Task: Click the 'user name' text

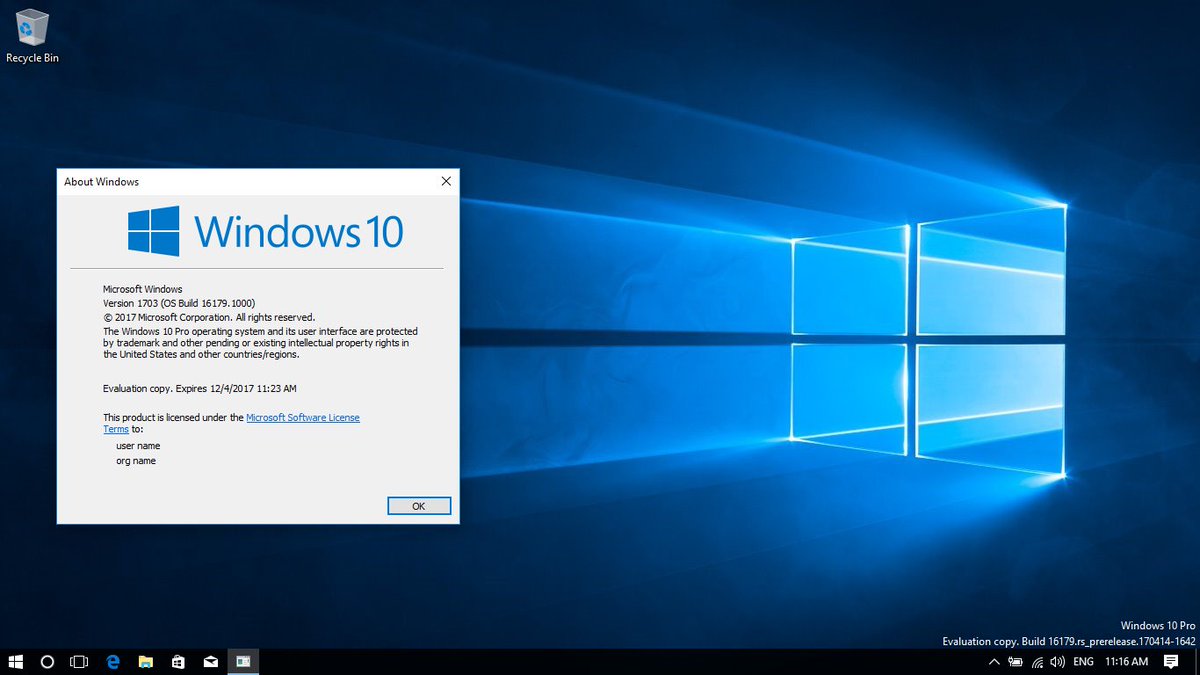Action: coord(138,446)
